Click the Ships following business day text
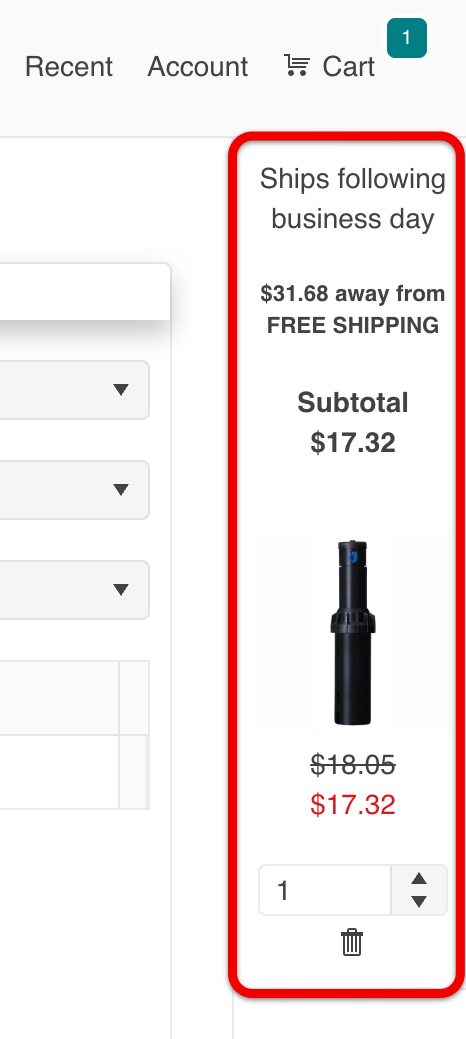This screenshot has width=466, height=1039. 353,199
